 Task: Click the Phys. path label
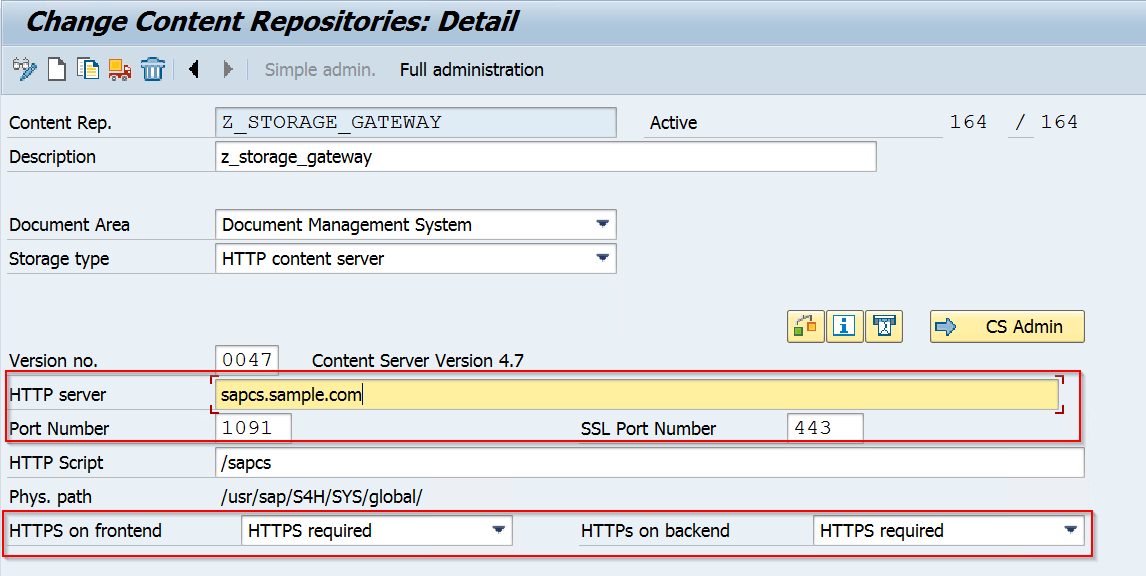(50, 497)
